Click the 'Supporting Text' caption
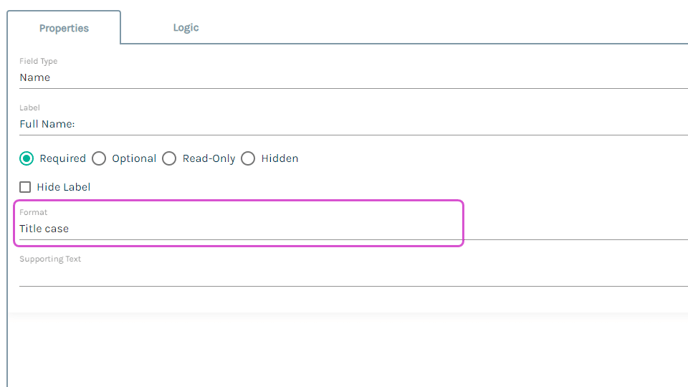The height and width of the screenshot is (387, 688). click(50, 259)
